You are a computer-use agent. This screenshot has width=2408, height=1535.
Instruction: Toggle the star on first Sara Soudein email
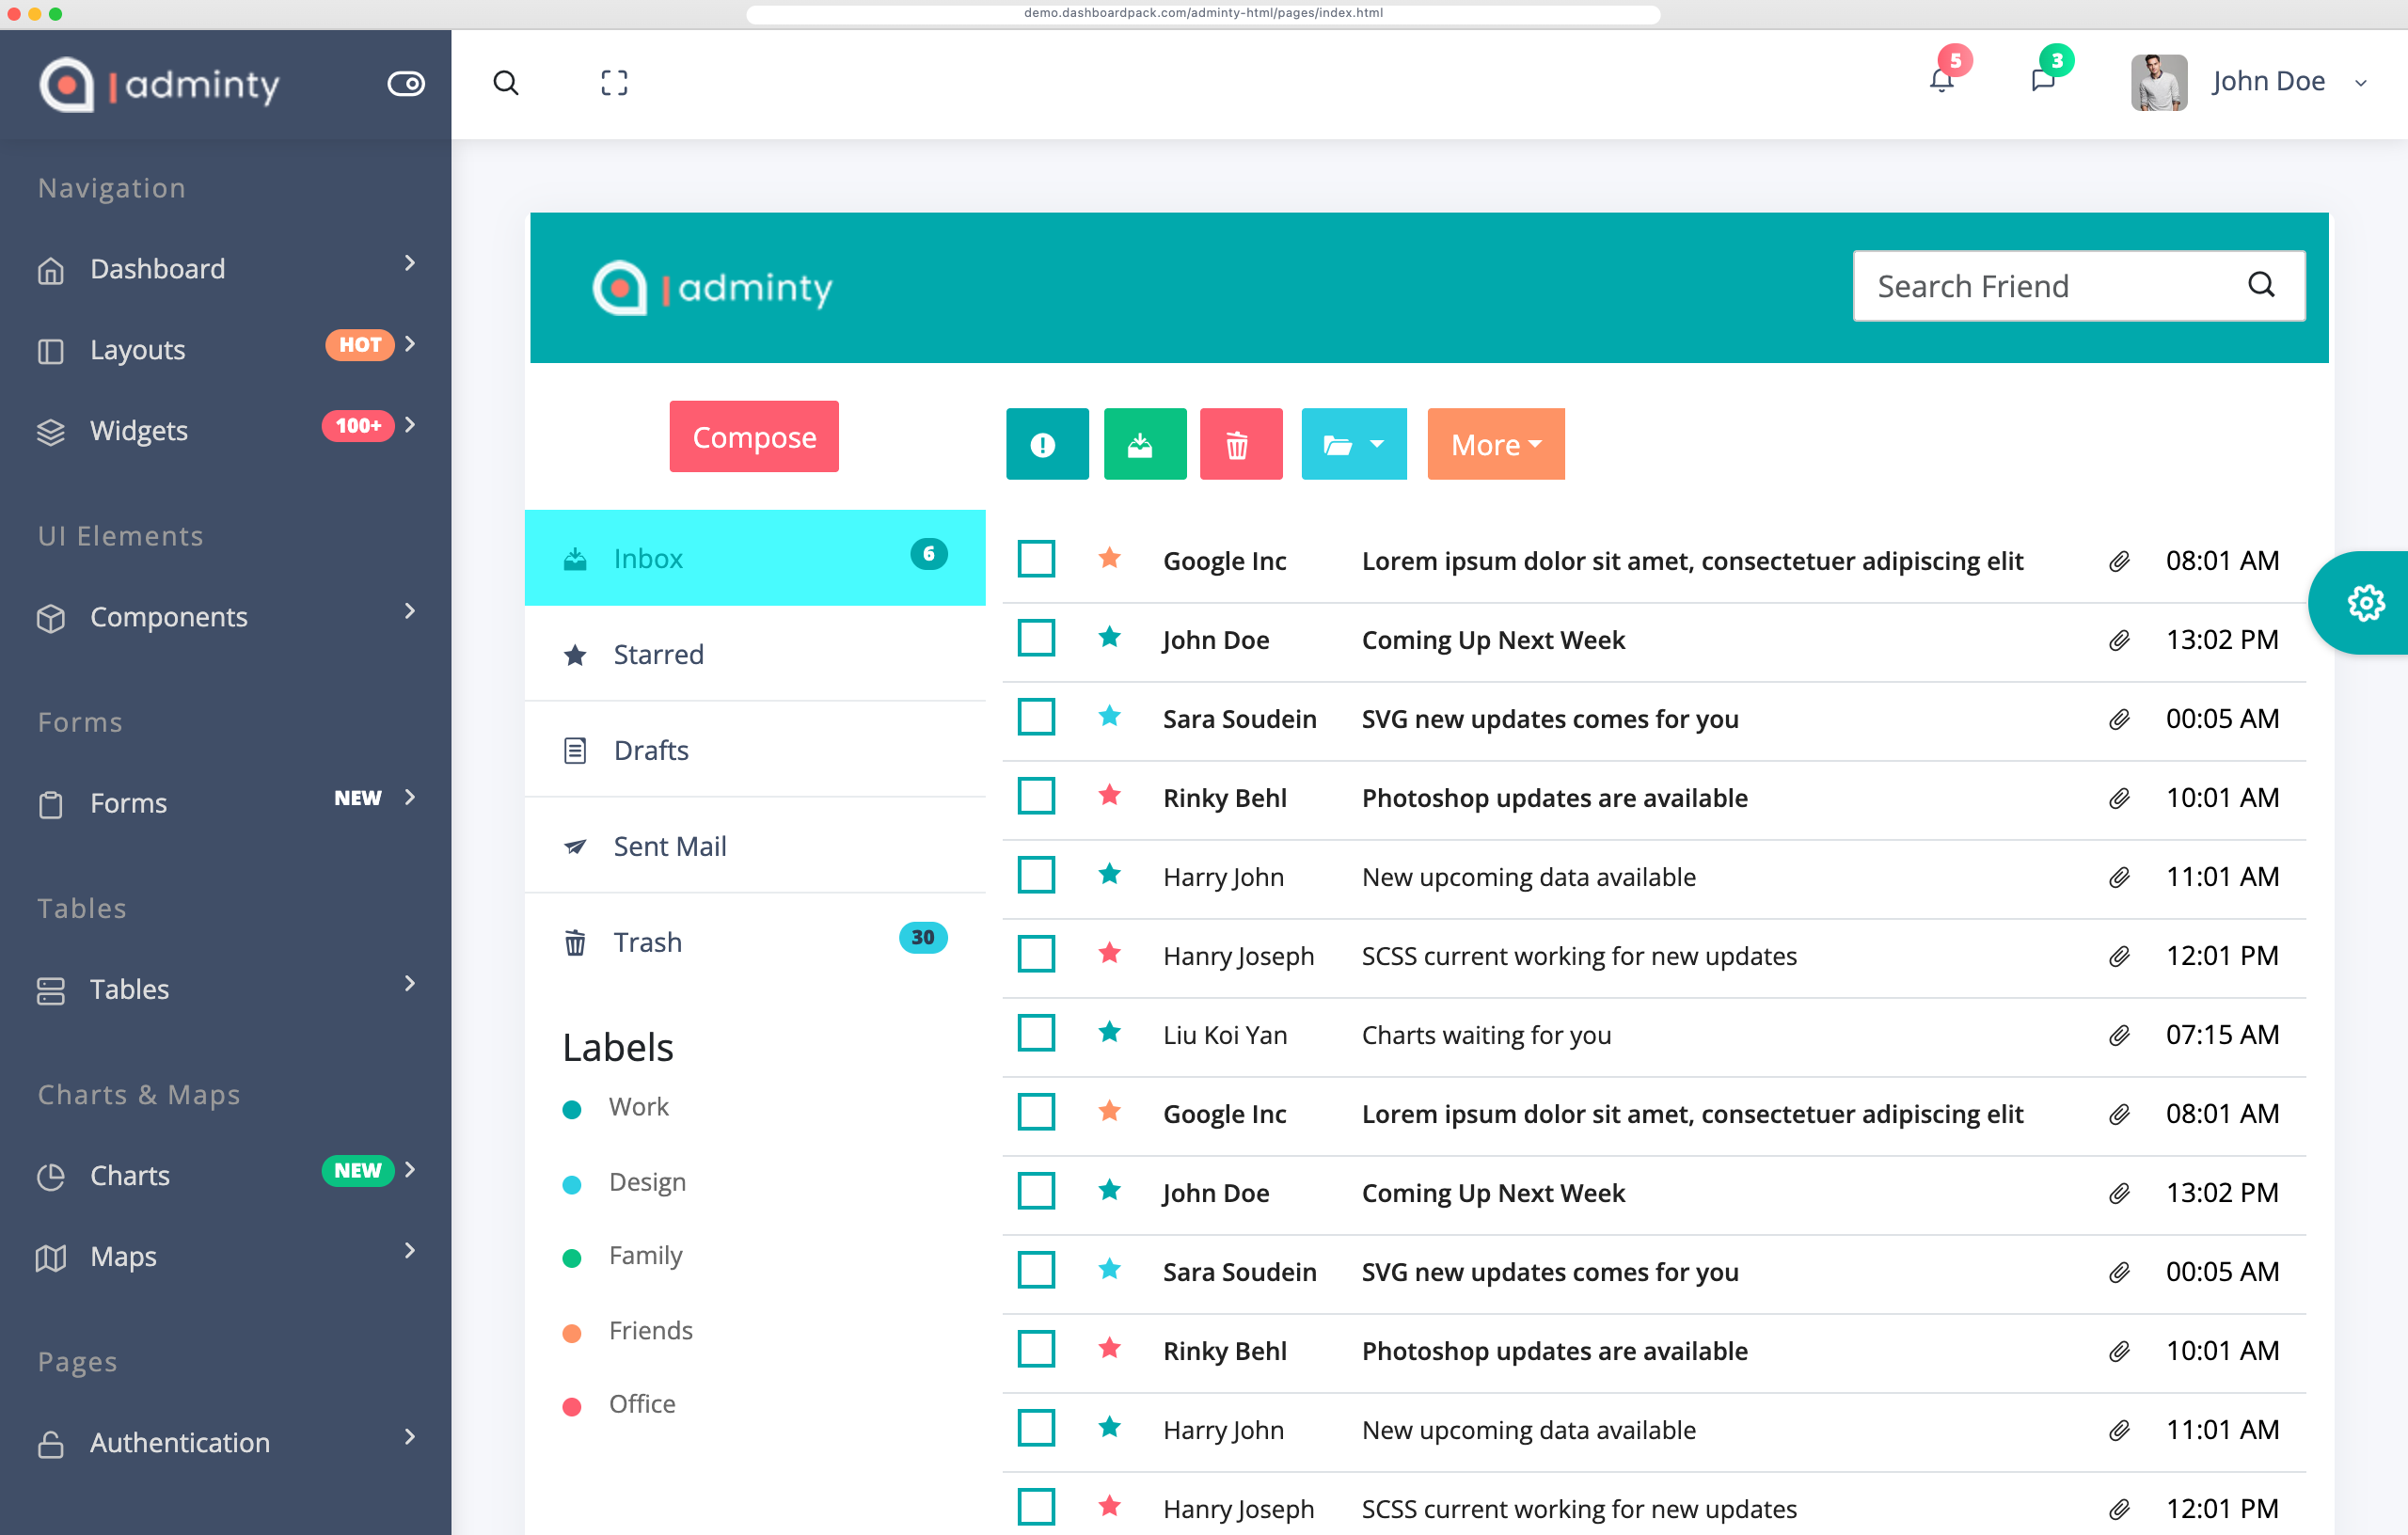1109,716
